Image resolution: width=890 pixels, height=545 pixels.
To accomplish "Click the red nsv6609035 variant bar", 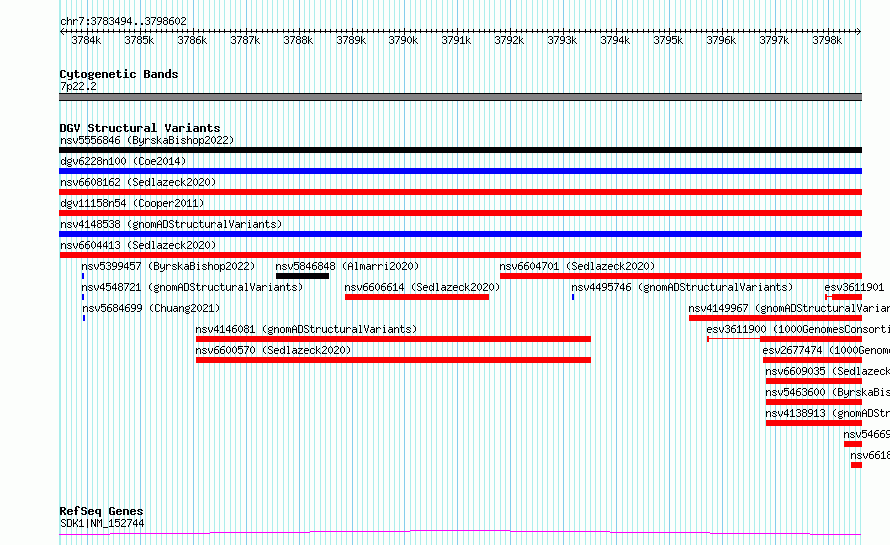I will (814, 381).
